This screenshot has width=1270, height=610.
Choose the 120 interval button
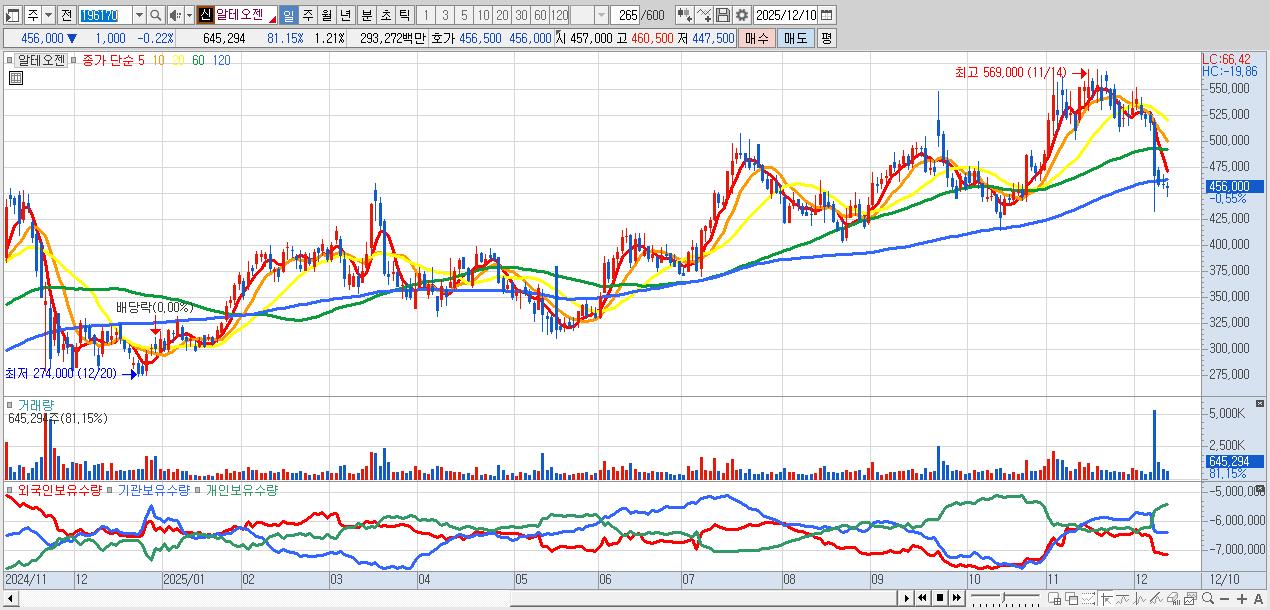click(557, 16)
